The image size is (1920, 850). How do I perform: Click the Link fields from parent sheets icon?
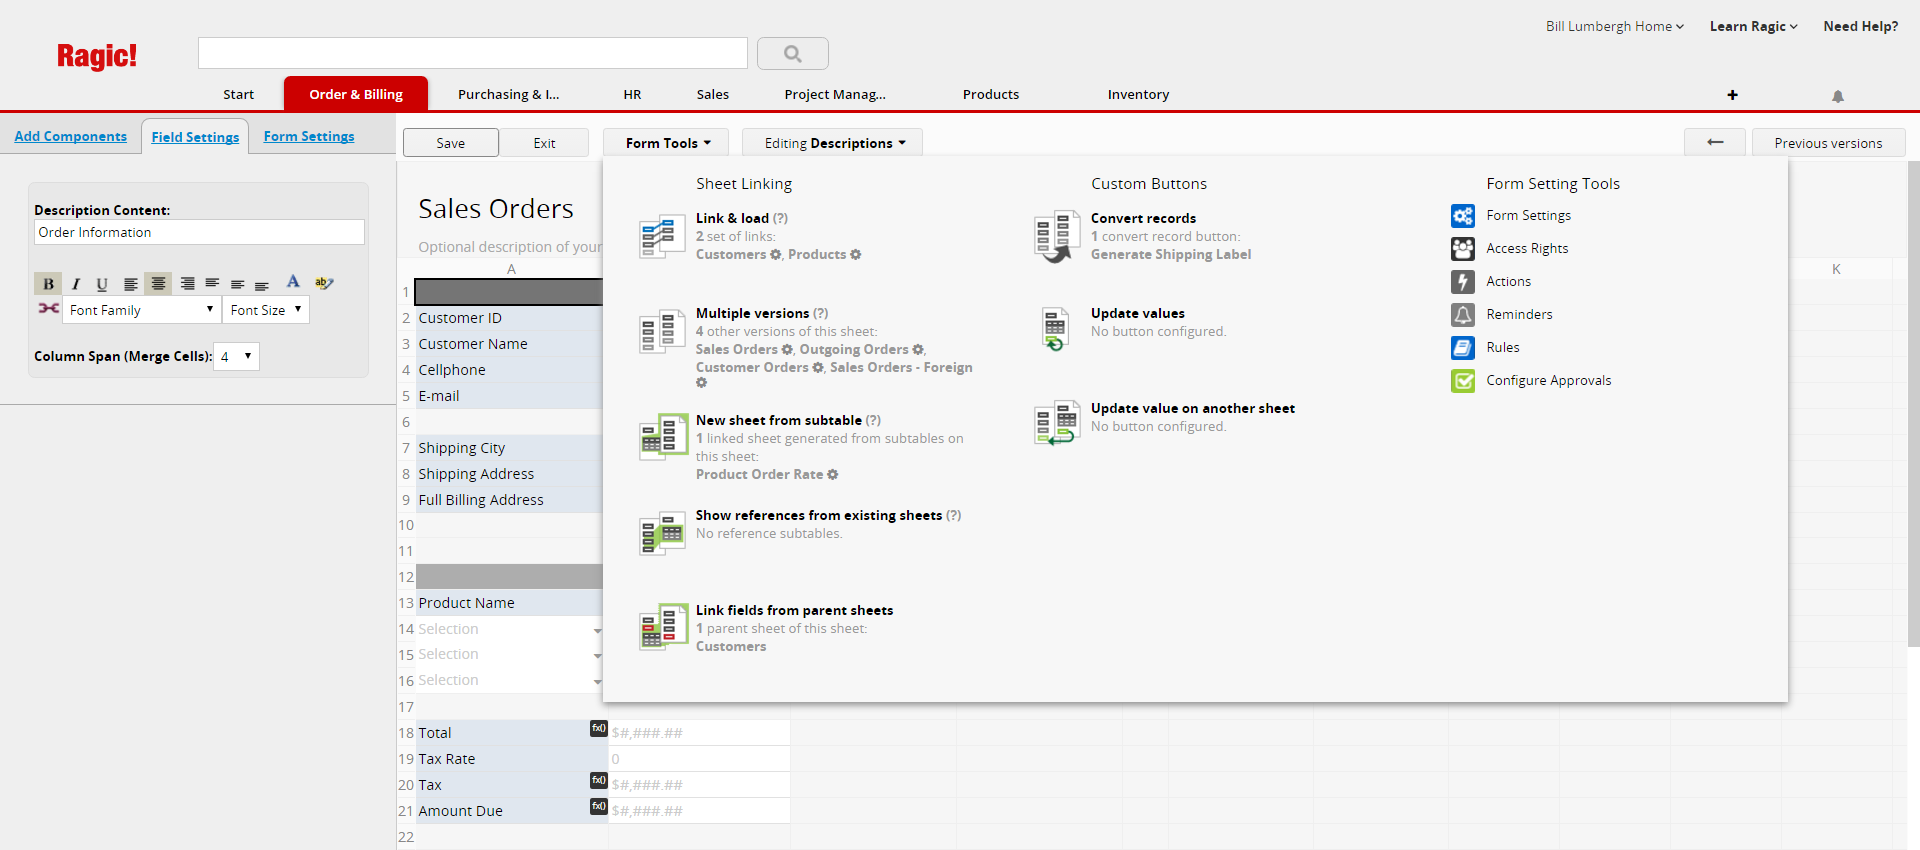click(x=664, y=627)
